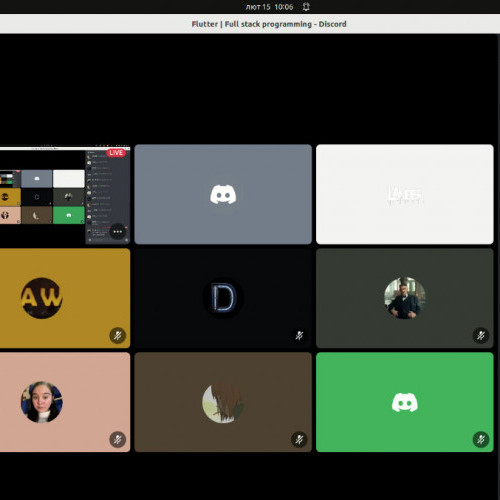Focus the live screen share preview
Screen dimensions: 500x500
(x=65, y=194)
